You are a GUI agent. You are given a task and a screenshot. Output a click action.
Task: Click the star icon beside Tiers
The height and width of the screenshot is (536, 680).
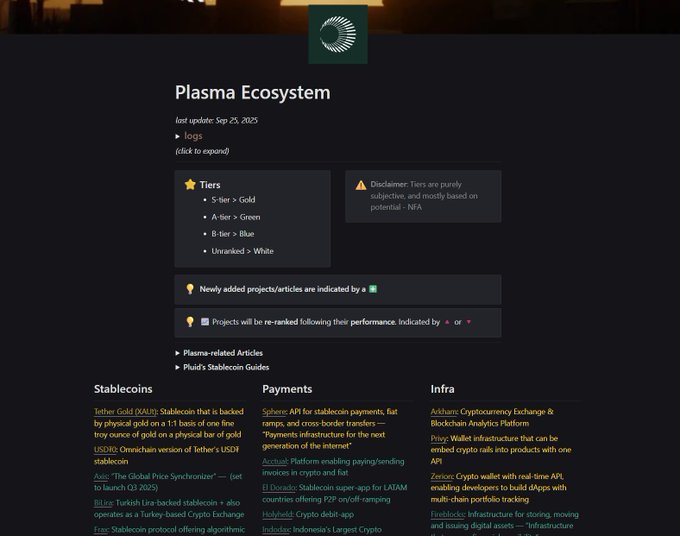tap(190, 185)
